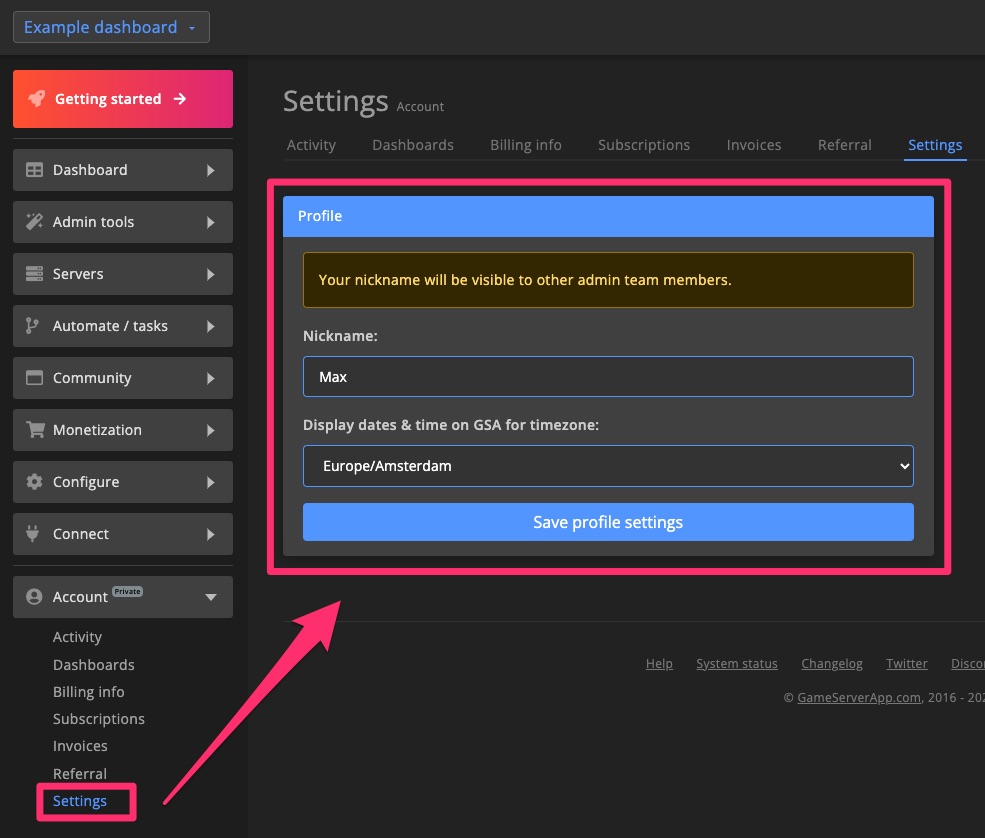Image resolution: width=985 pixels, height=838 pixels.
Task: Click the Community window icon
Action: coord(34,378)
